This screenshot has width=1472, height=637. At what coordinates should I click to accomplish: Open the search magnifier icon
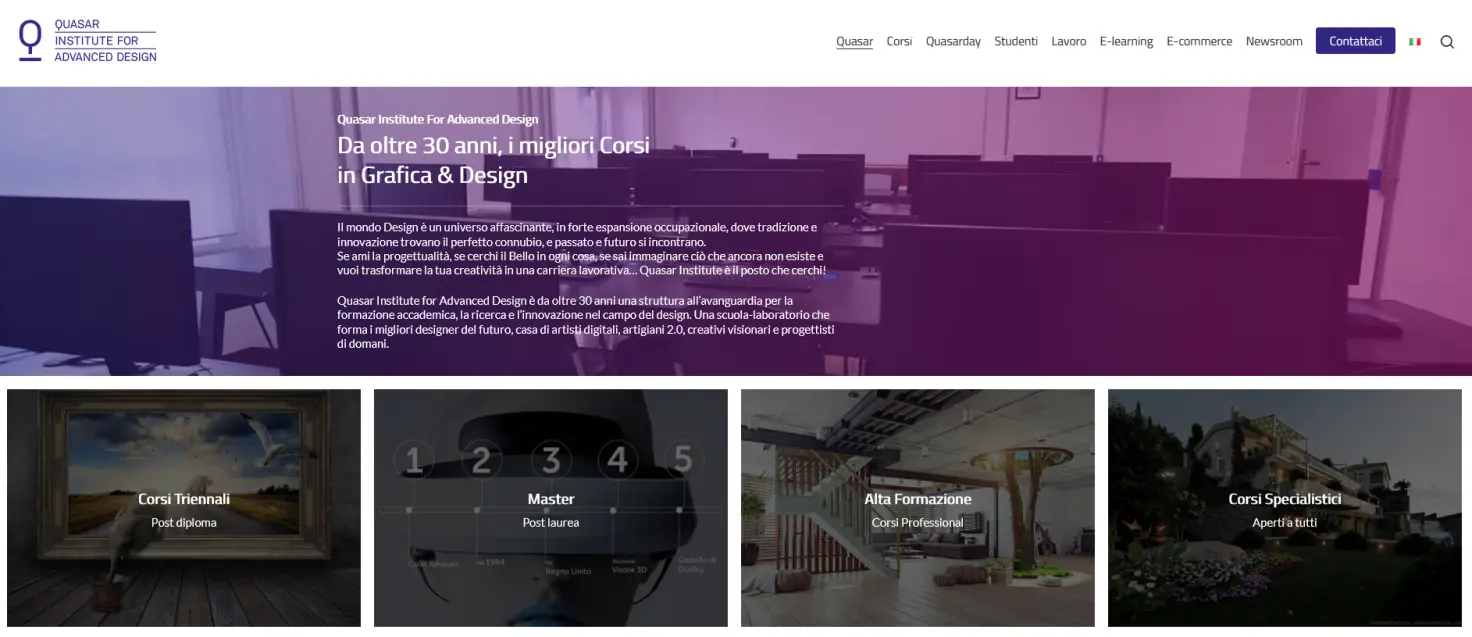click(x=1447, y=42)
